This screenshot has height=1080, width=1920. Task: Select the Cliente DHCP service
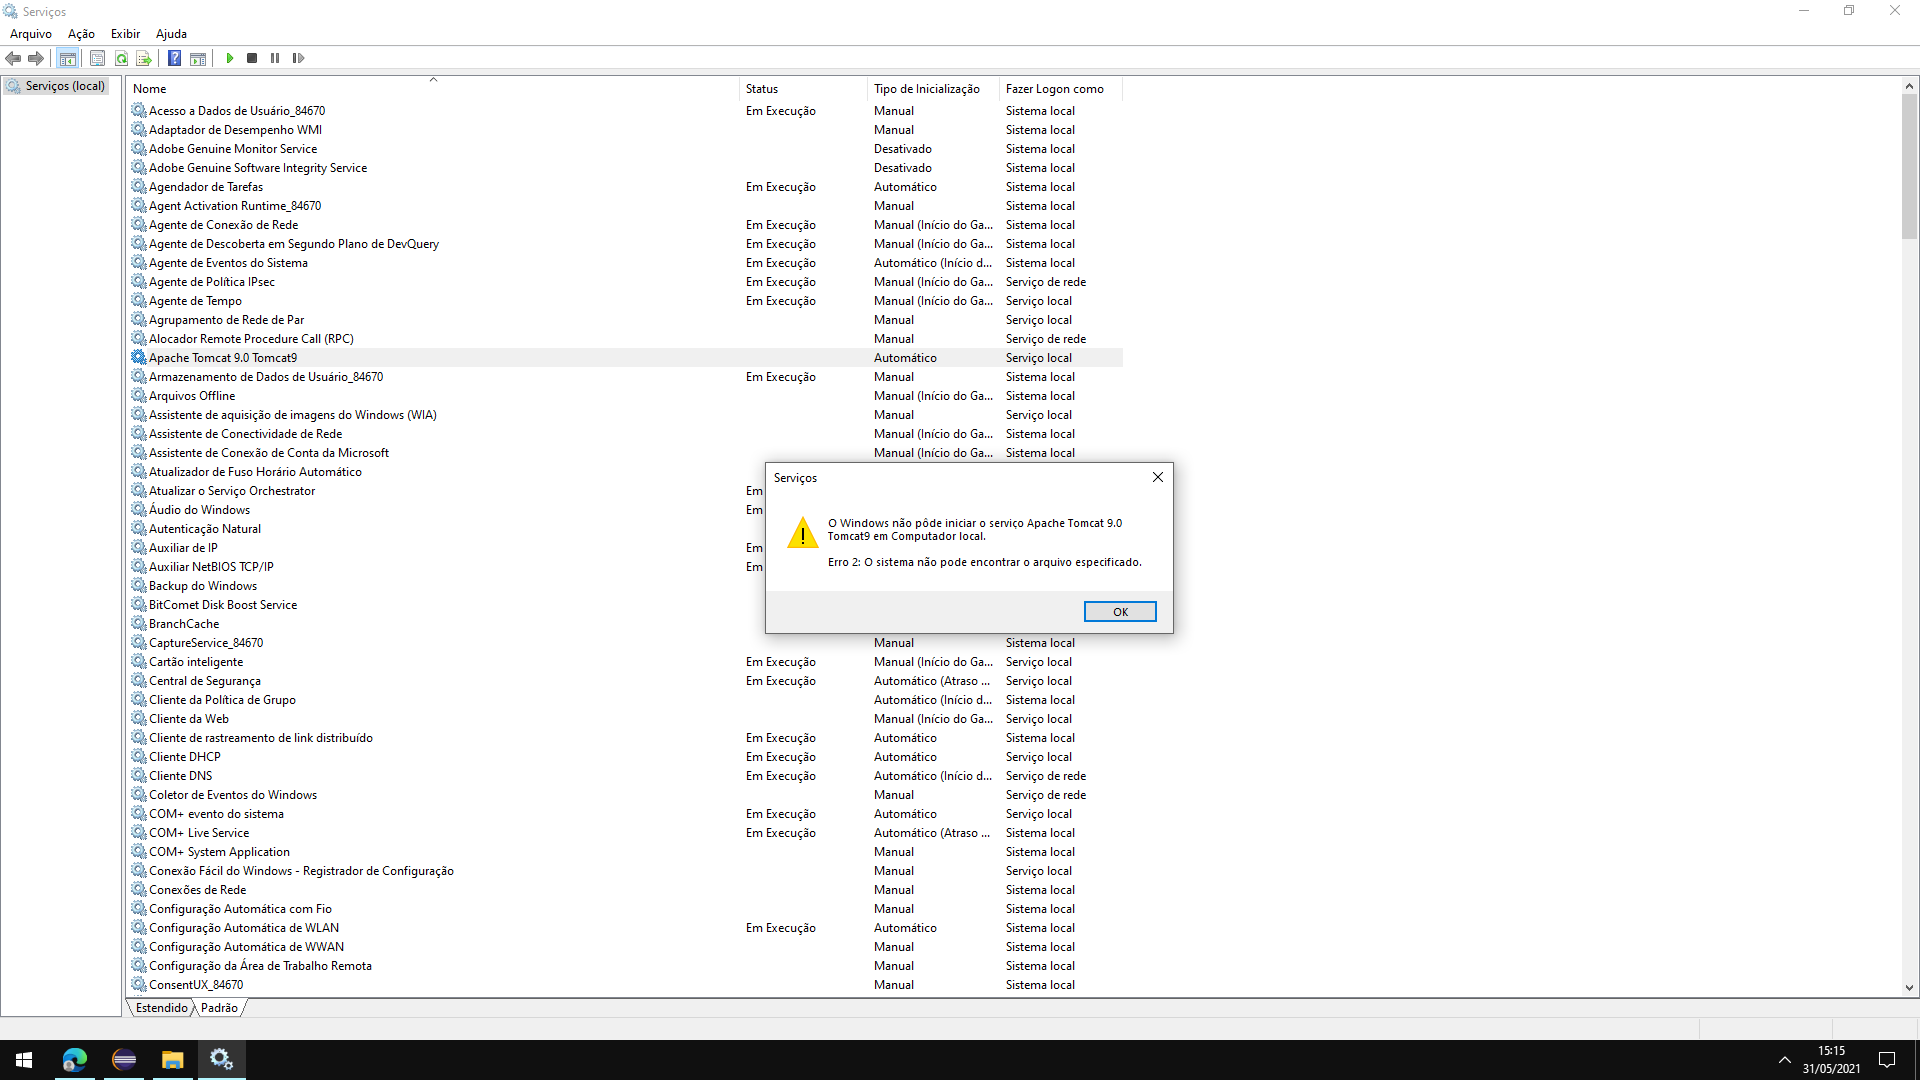coord(625,757)
